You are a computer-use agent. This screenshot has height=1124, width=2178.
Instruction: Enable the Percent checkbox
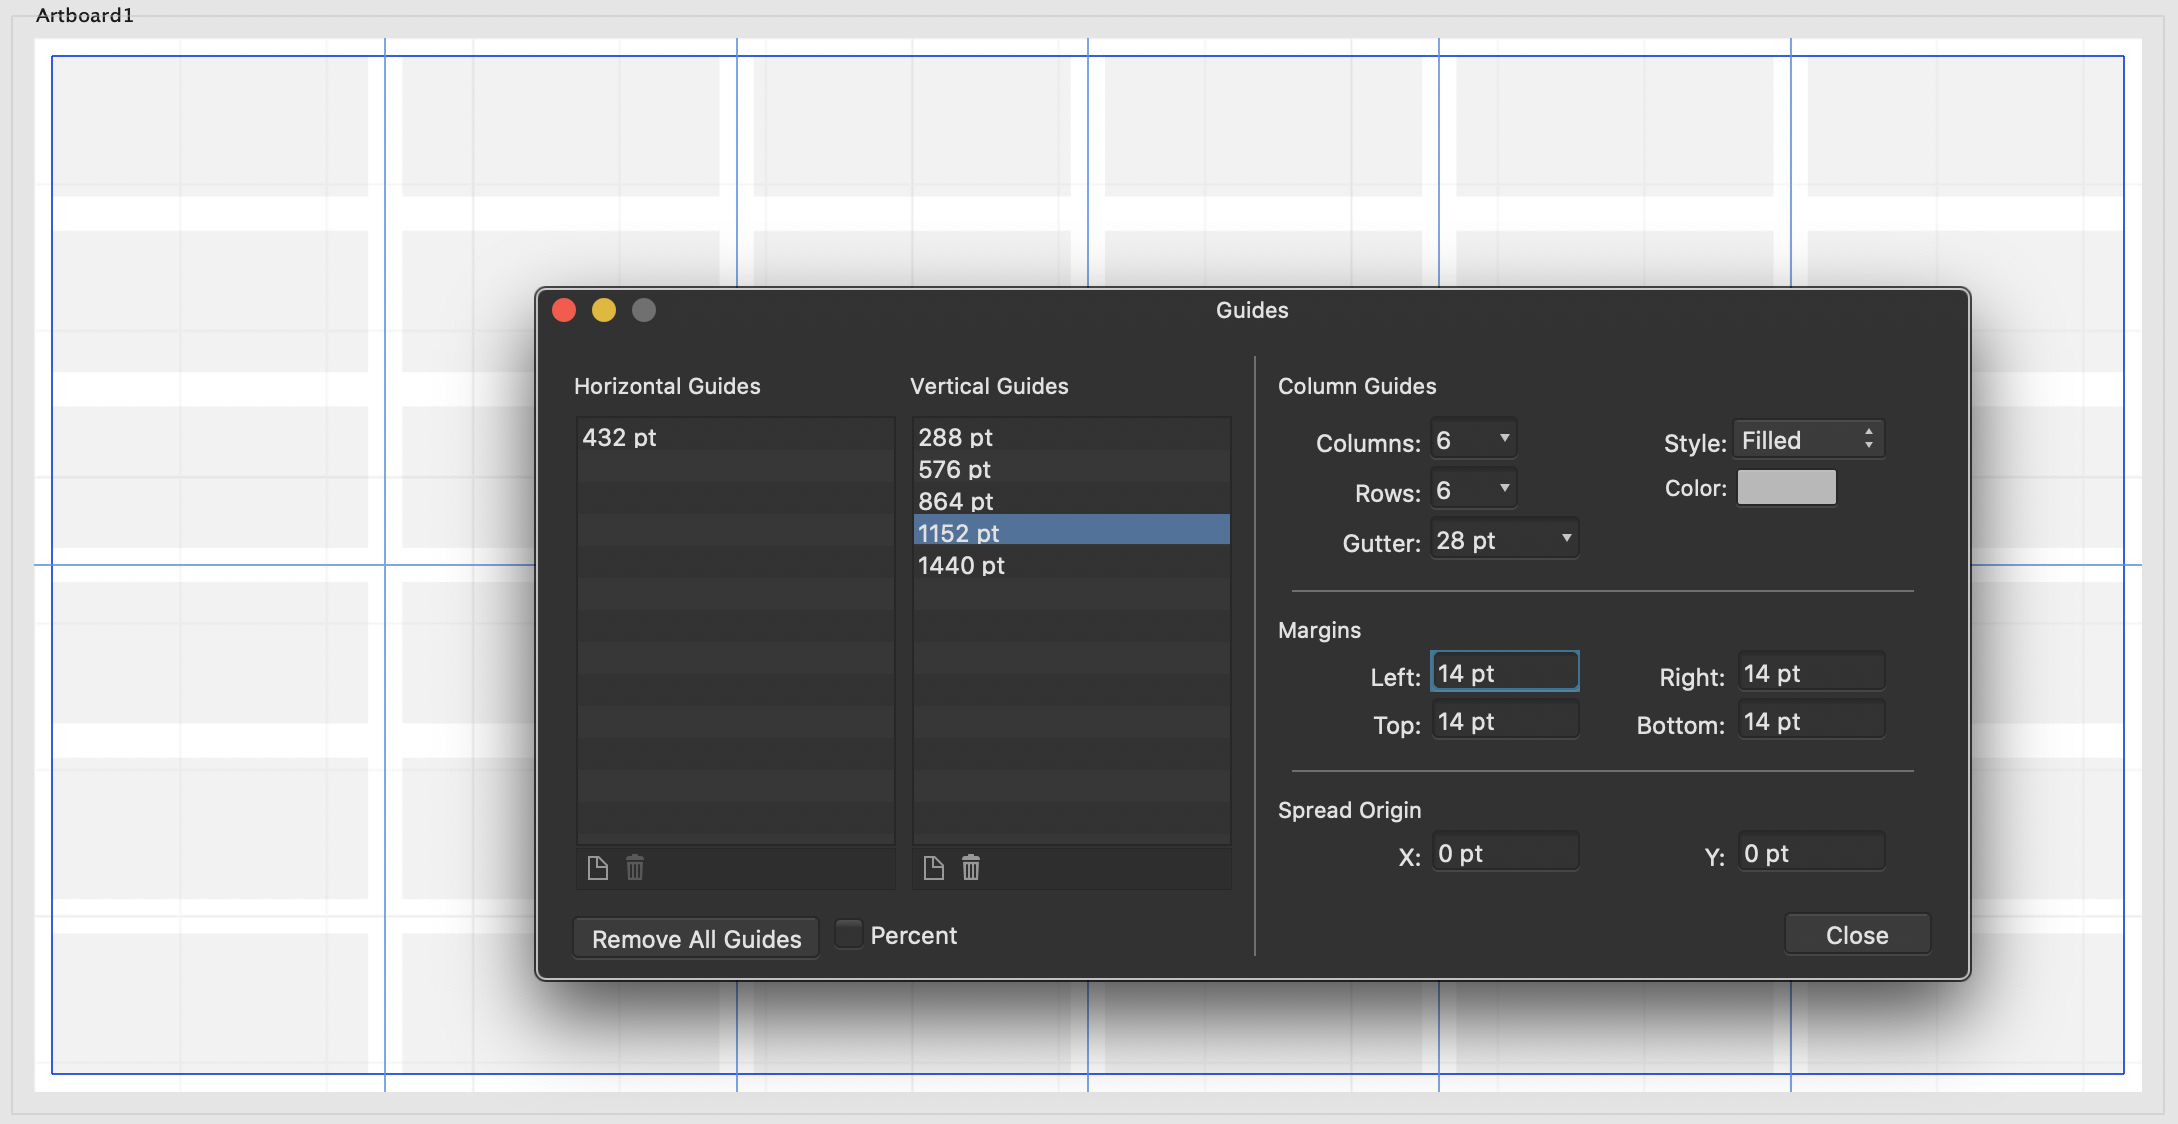[x=848, y=934]
